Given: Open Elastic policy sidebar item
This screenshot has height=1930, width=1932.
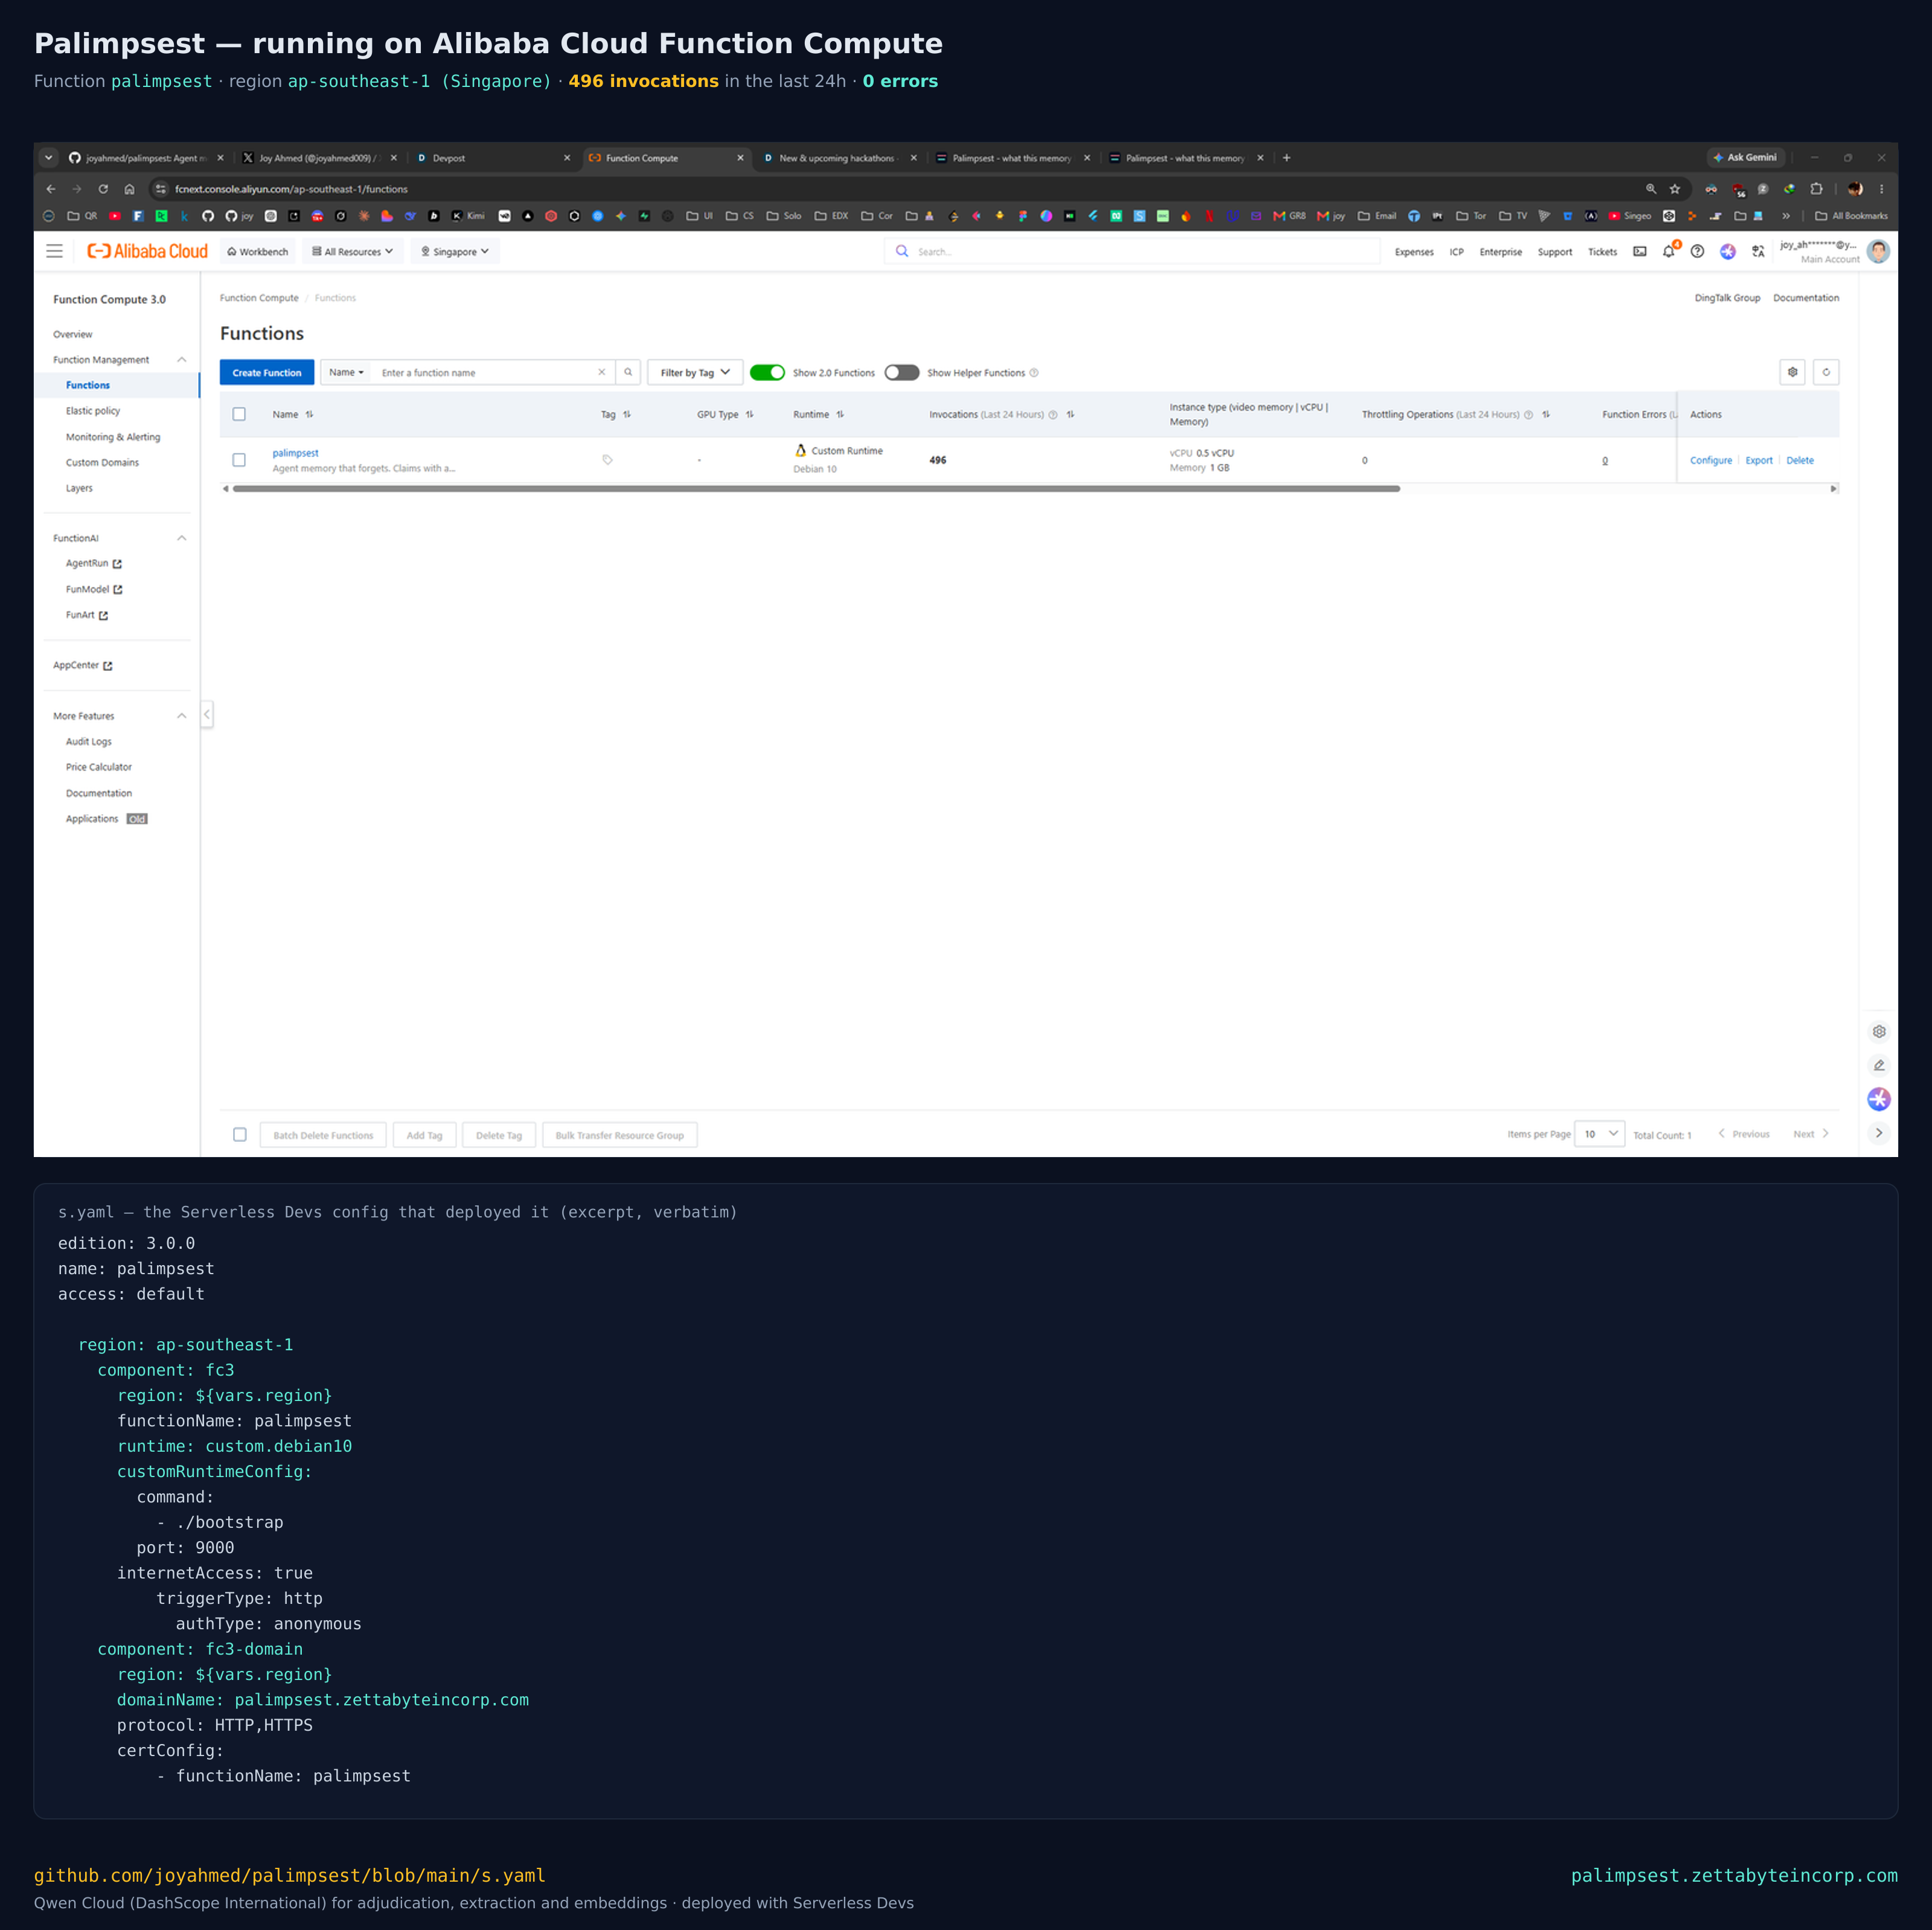Looking at the screenshot, I should point(93,411).
